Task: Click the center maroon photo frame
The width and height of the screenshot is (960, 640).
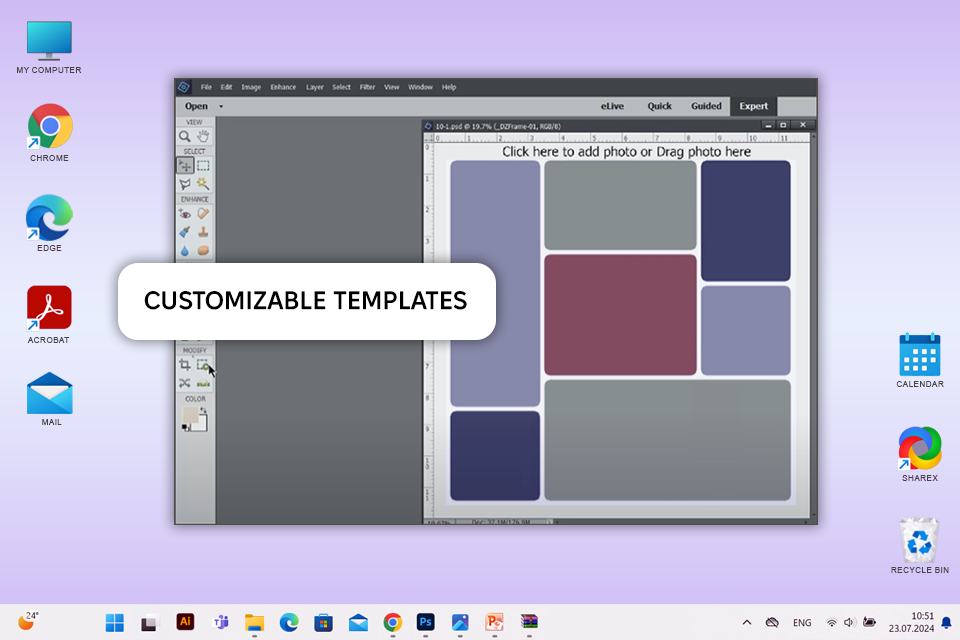Action: pyautogui.click(x=620, y=315)
